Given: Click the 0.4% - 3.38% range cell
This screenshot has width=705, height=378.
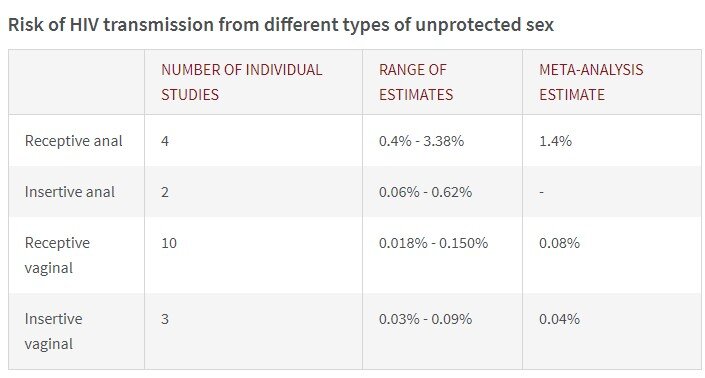Looking at the screenshot, I should click(421, 141).
